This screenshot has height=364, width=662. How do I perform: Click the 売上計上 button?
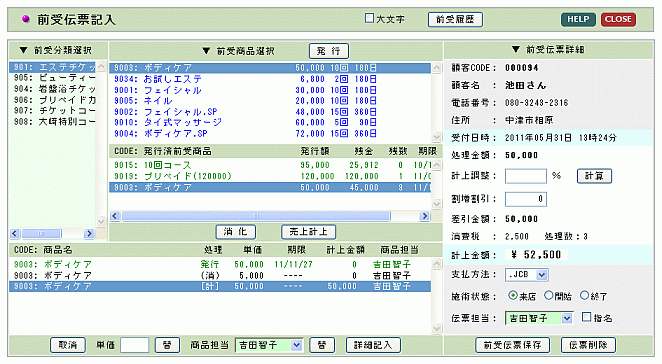click(308, 232)
